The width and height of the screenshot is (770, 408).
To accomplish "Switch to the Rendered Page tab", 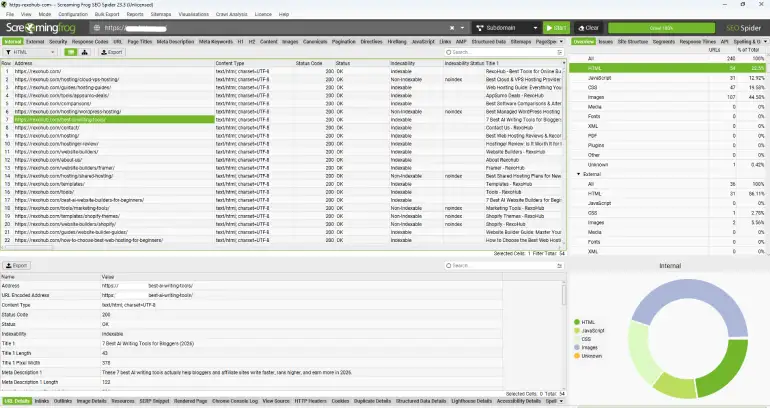I will pyautogui.click(x=191, y=401).
